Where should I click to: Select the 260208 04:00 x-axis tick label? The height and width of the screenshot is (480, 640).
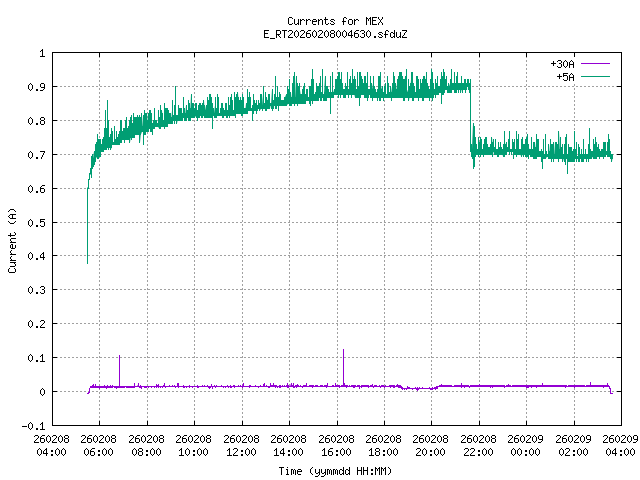pyautogui.click(x=51, y=444)
